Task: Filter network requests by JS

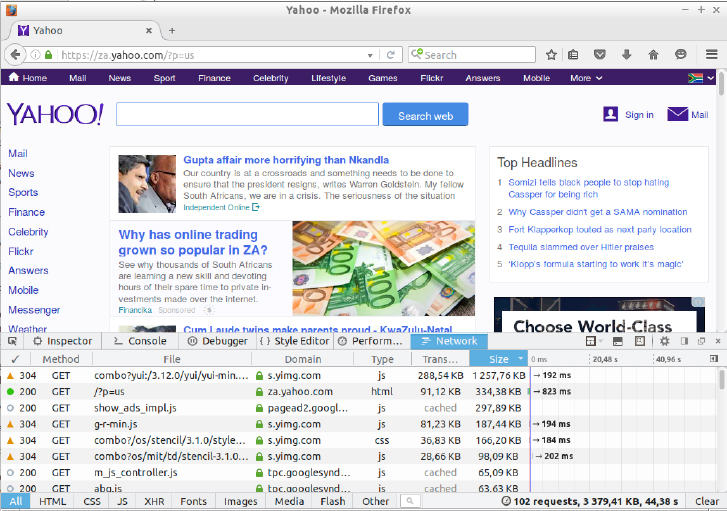Action: click(x=122, y=501)
